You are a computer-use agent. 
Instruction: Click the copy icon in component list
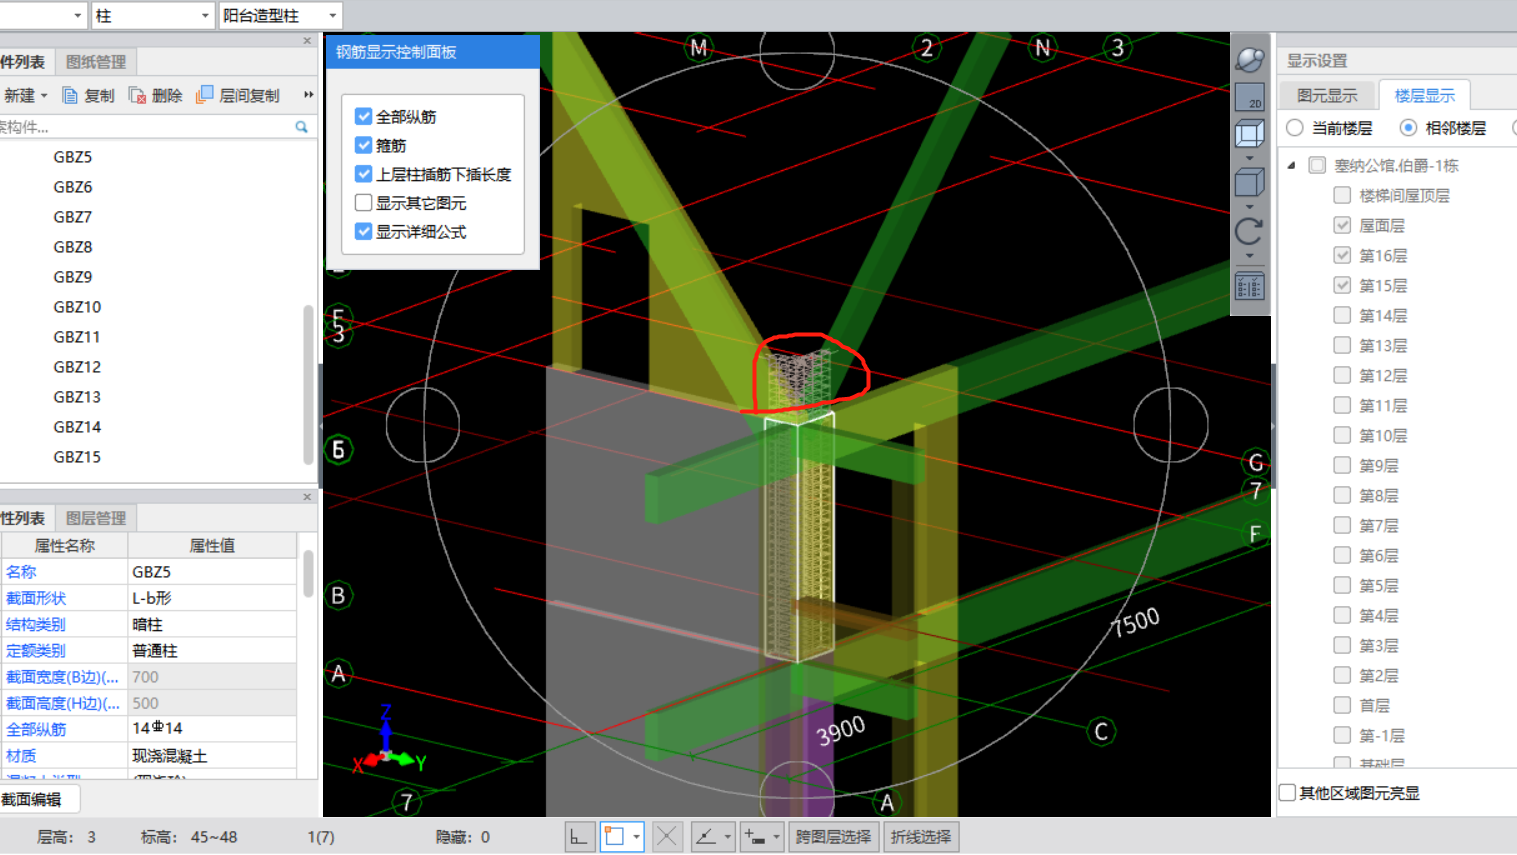click(x=71, y=96)
